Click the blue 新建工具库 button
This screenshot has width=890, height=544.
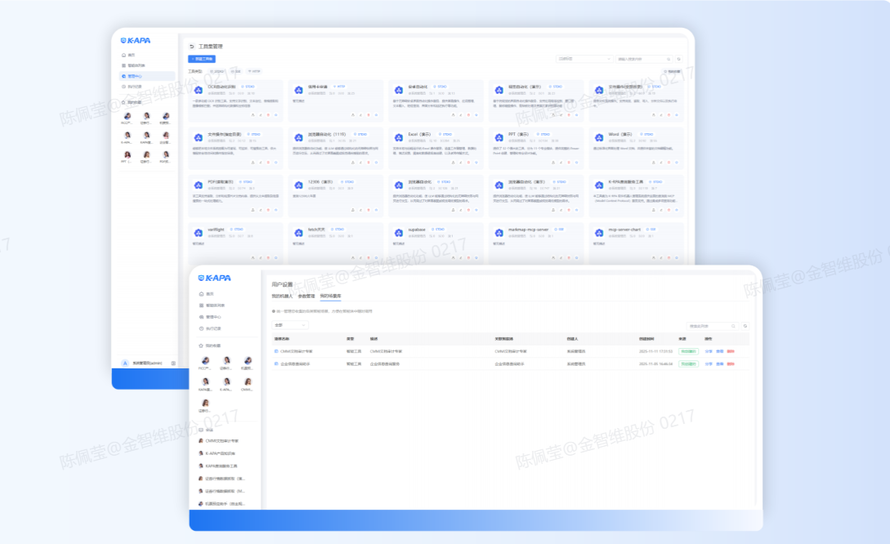point(201,59)
